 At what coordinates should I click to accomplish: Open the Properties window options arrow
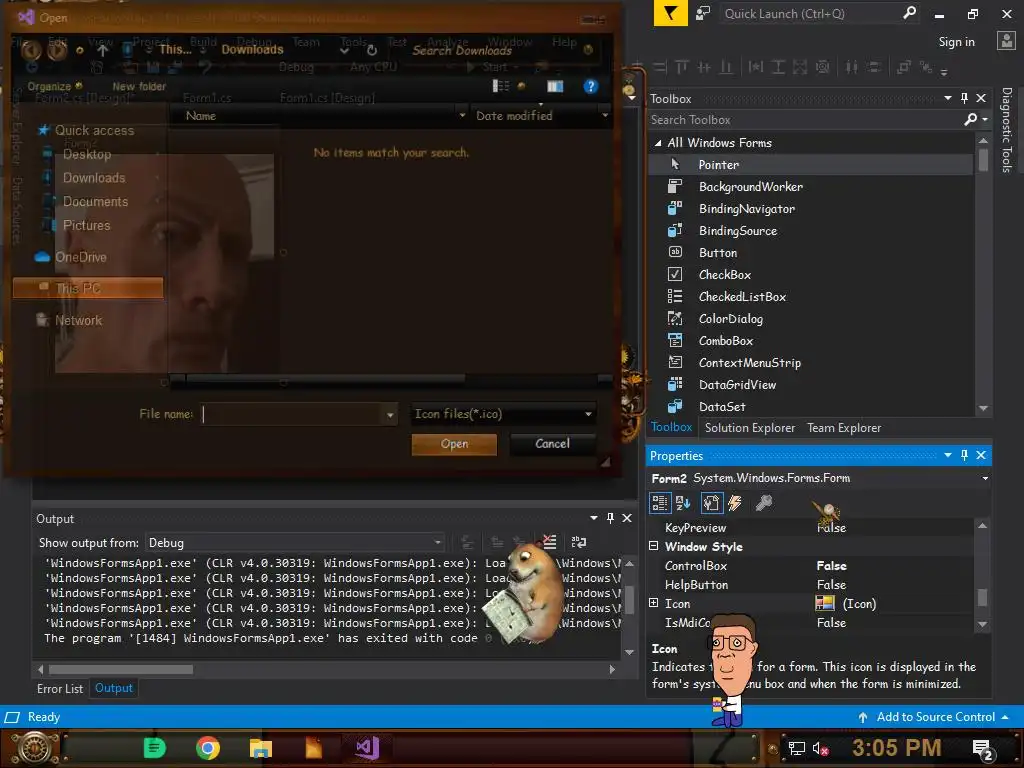(x=948, y=455)
